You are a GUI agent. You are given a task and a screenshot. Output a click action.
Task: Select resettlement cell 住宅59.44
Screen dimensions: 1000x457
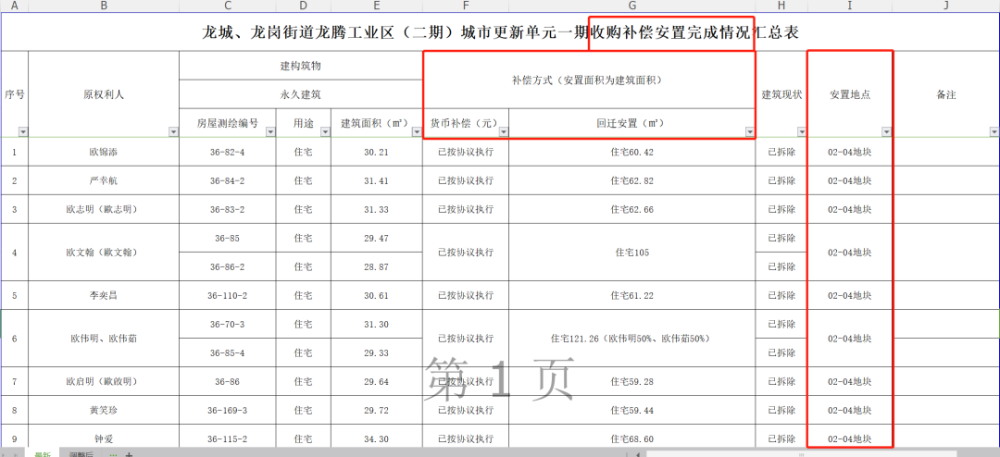632,410
